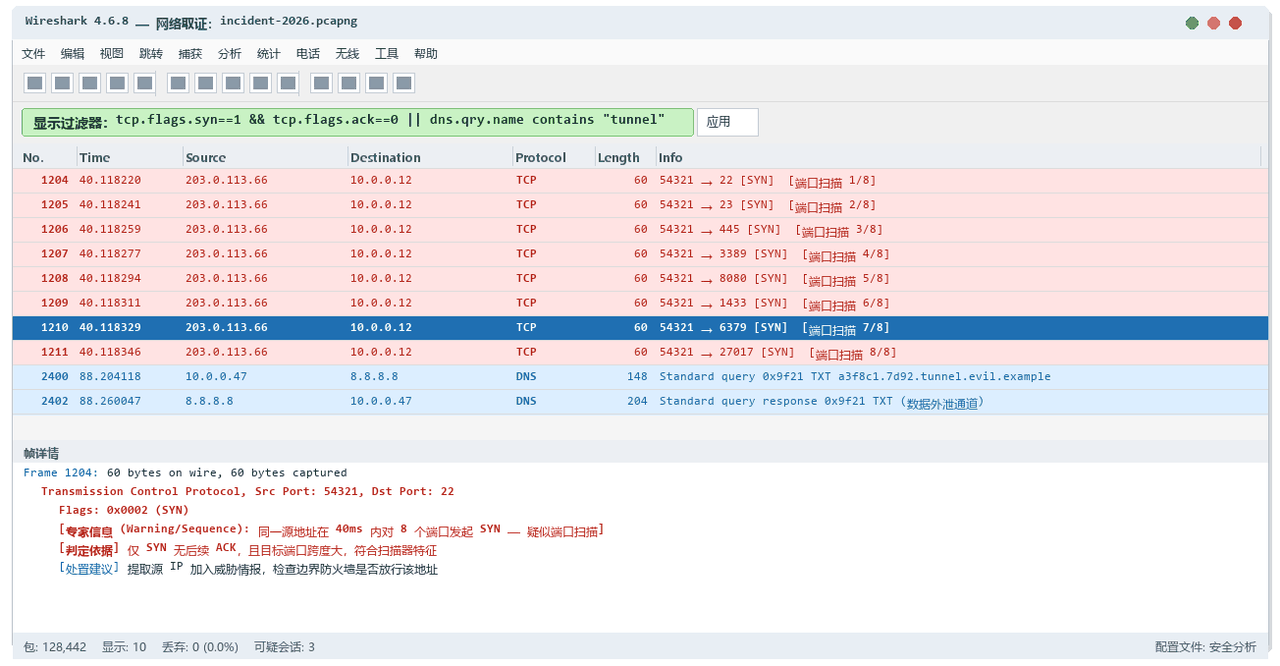This screenshot has height=666, width=1280.
Task: Open the 文件 menu
Action: tap(33, 54)
